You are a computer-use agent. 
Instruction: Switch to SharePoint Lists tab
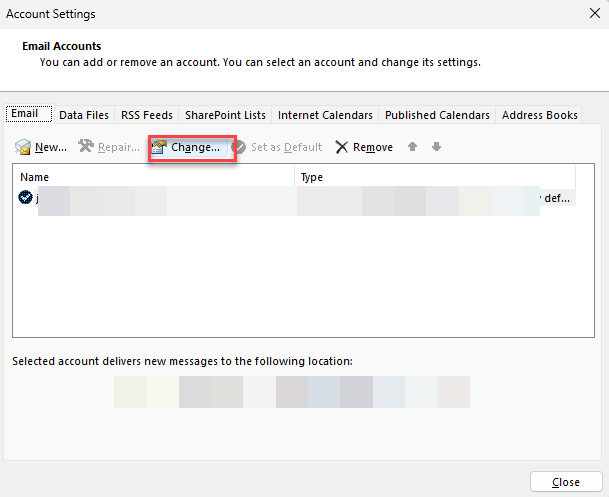pyautogui.click(x=225, y=115)
